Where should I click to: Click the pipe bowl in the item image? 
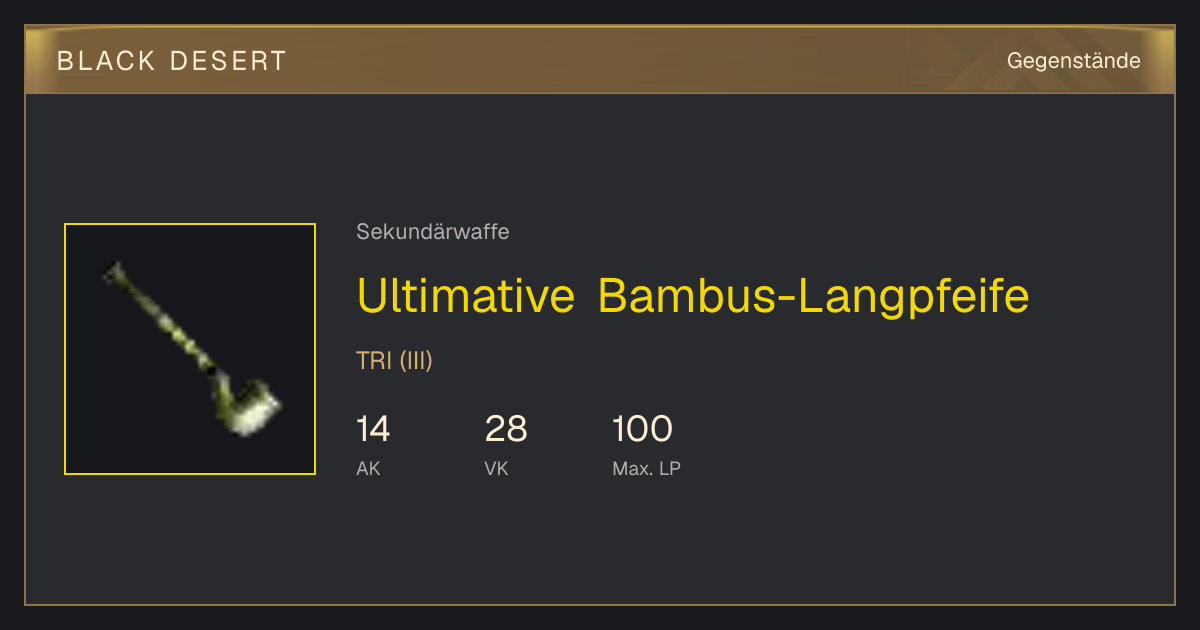(x=251, y=406)
